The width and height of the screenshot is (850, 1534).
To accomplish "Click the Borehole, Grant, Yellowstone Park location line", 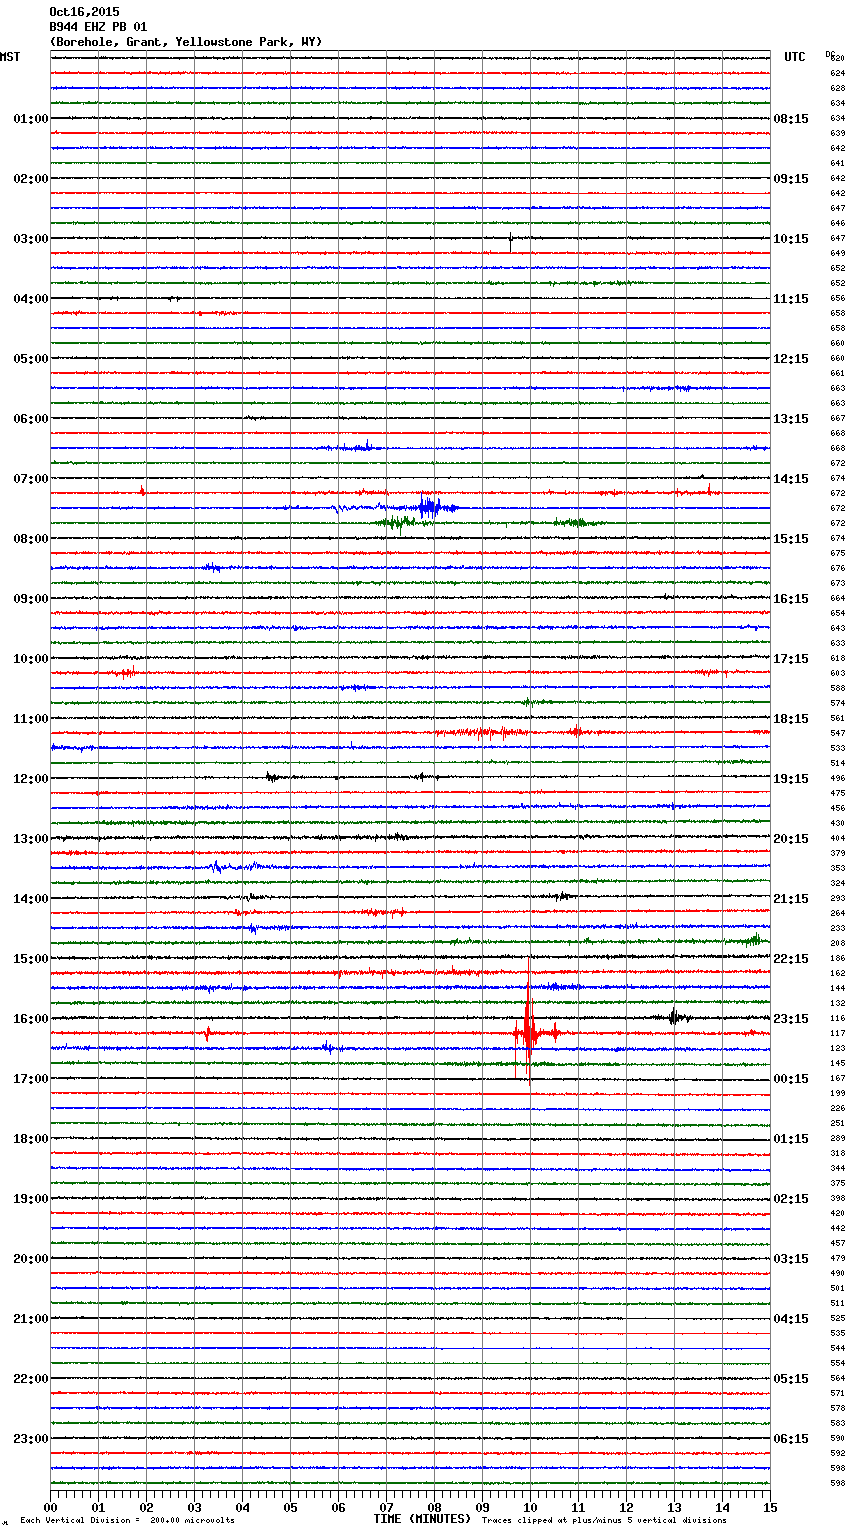I will click(186, 42).
